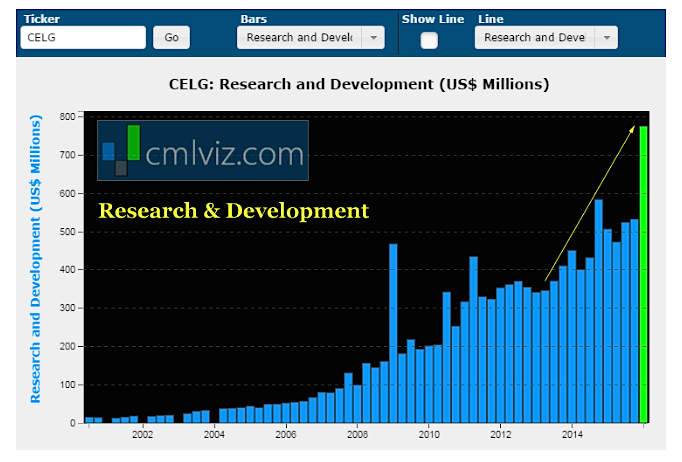Click the Line Research and Development combo box
The width and height of the screenshot is (682, 462).
click(x=546, y=37)
